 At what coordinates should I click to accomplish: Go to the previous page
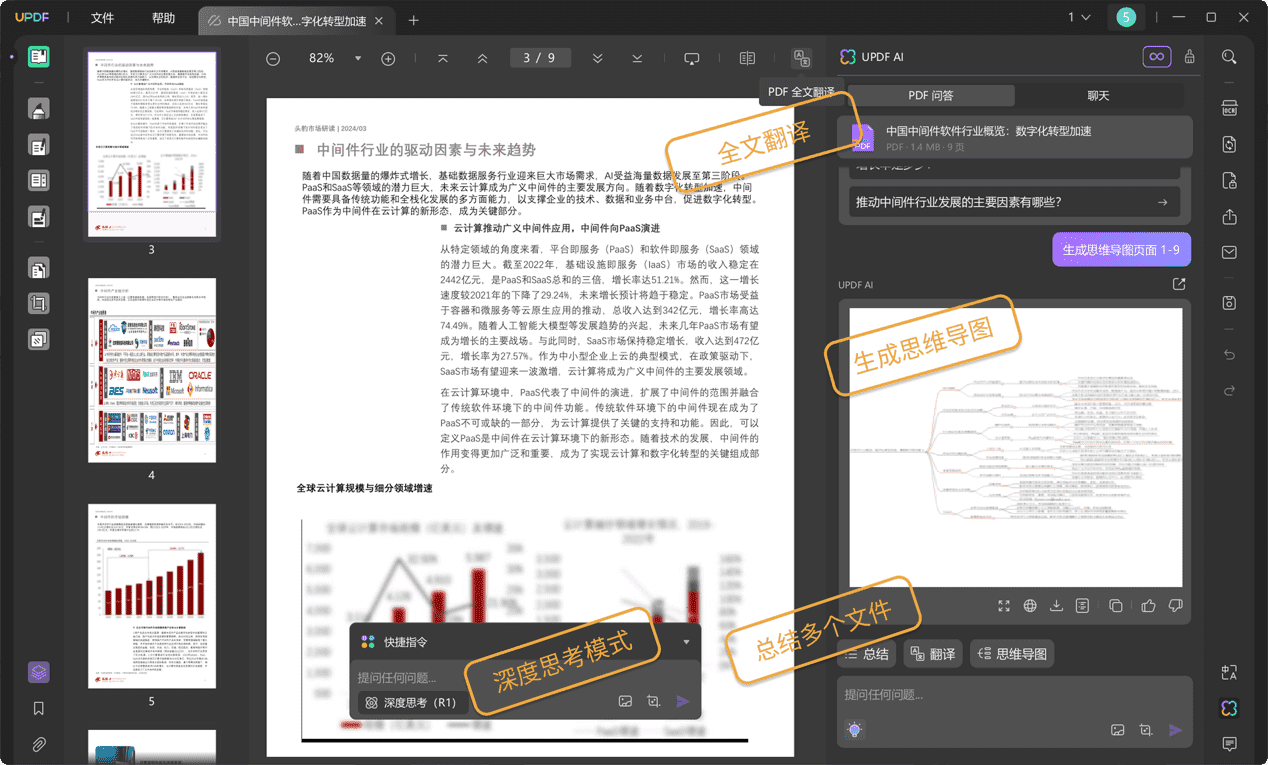pyautogui.click(x=483, y=59)
